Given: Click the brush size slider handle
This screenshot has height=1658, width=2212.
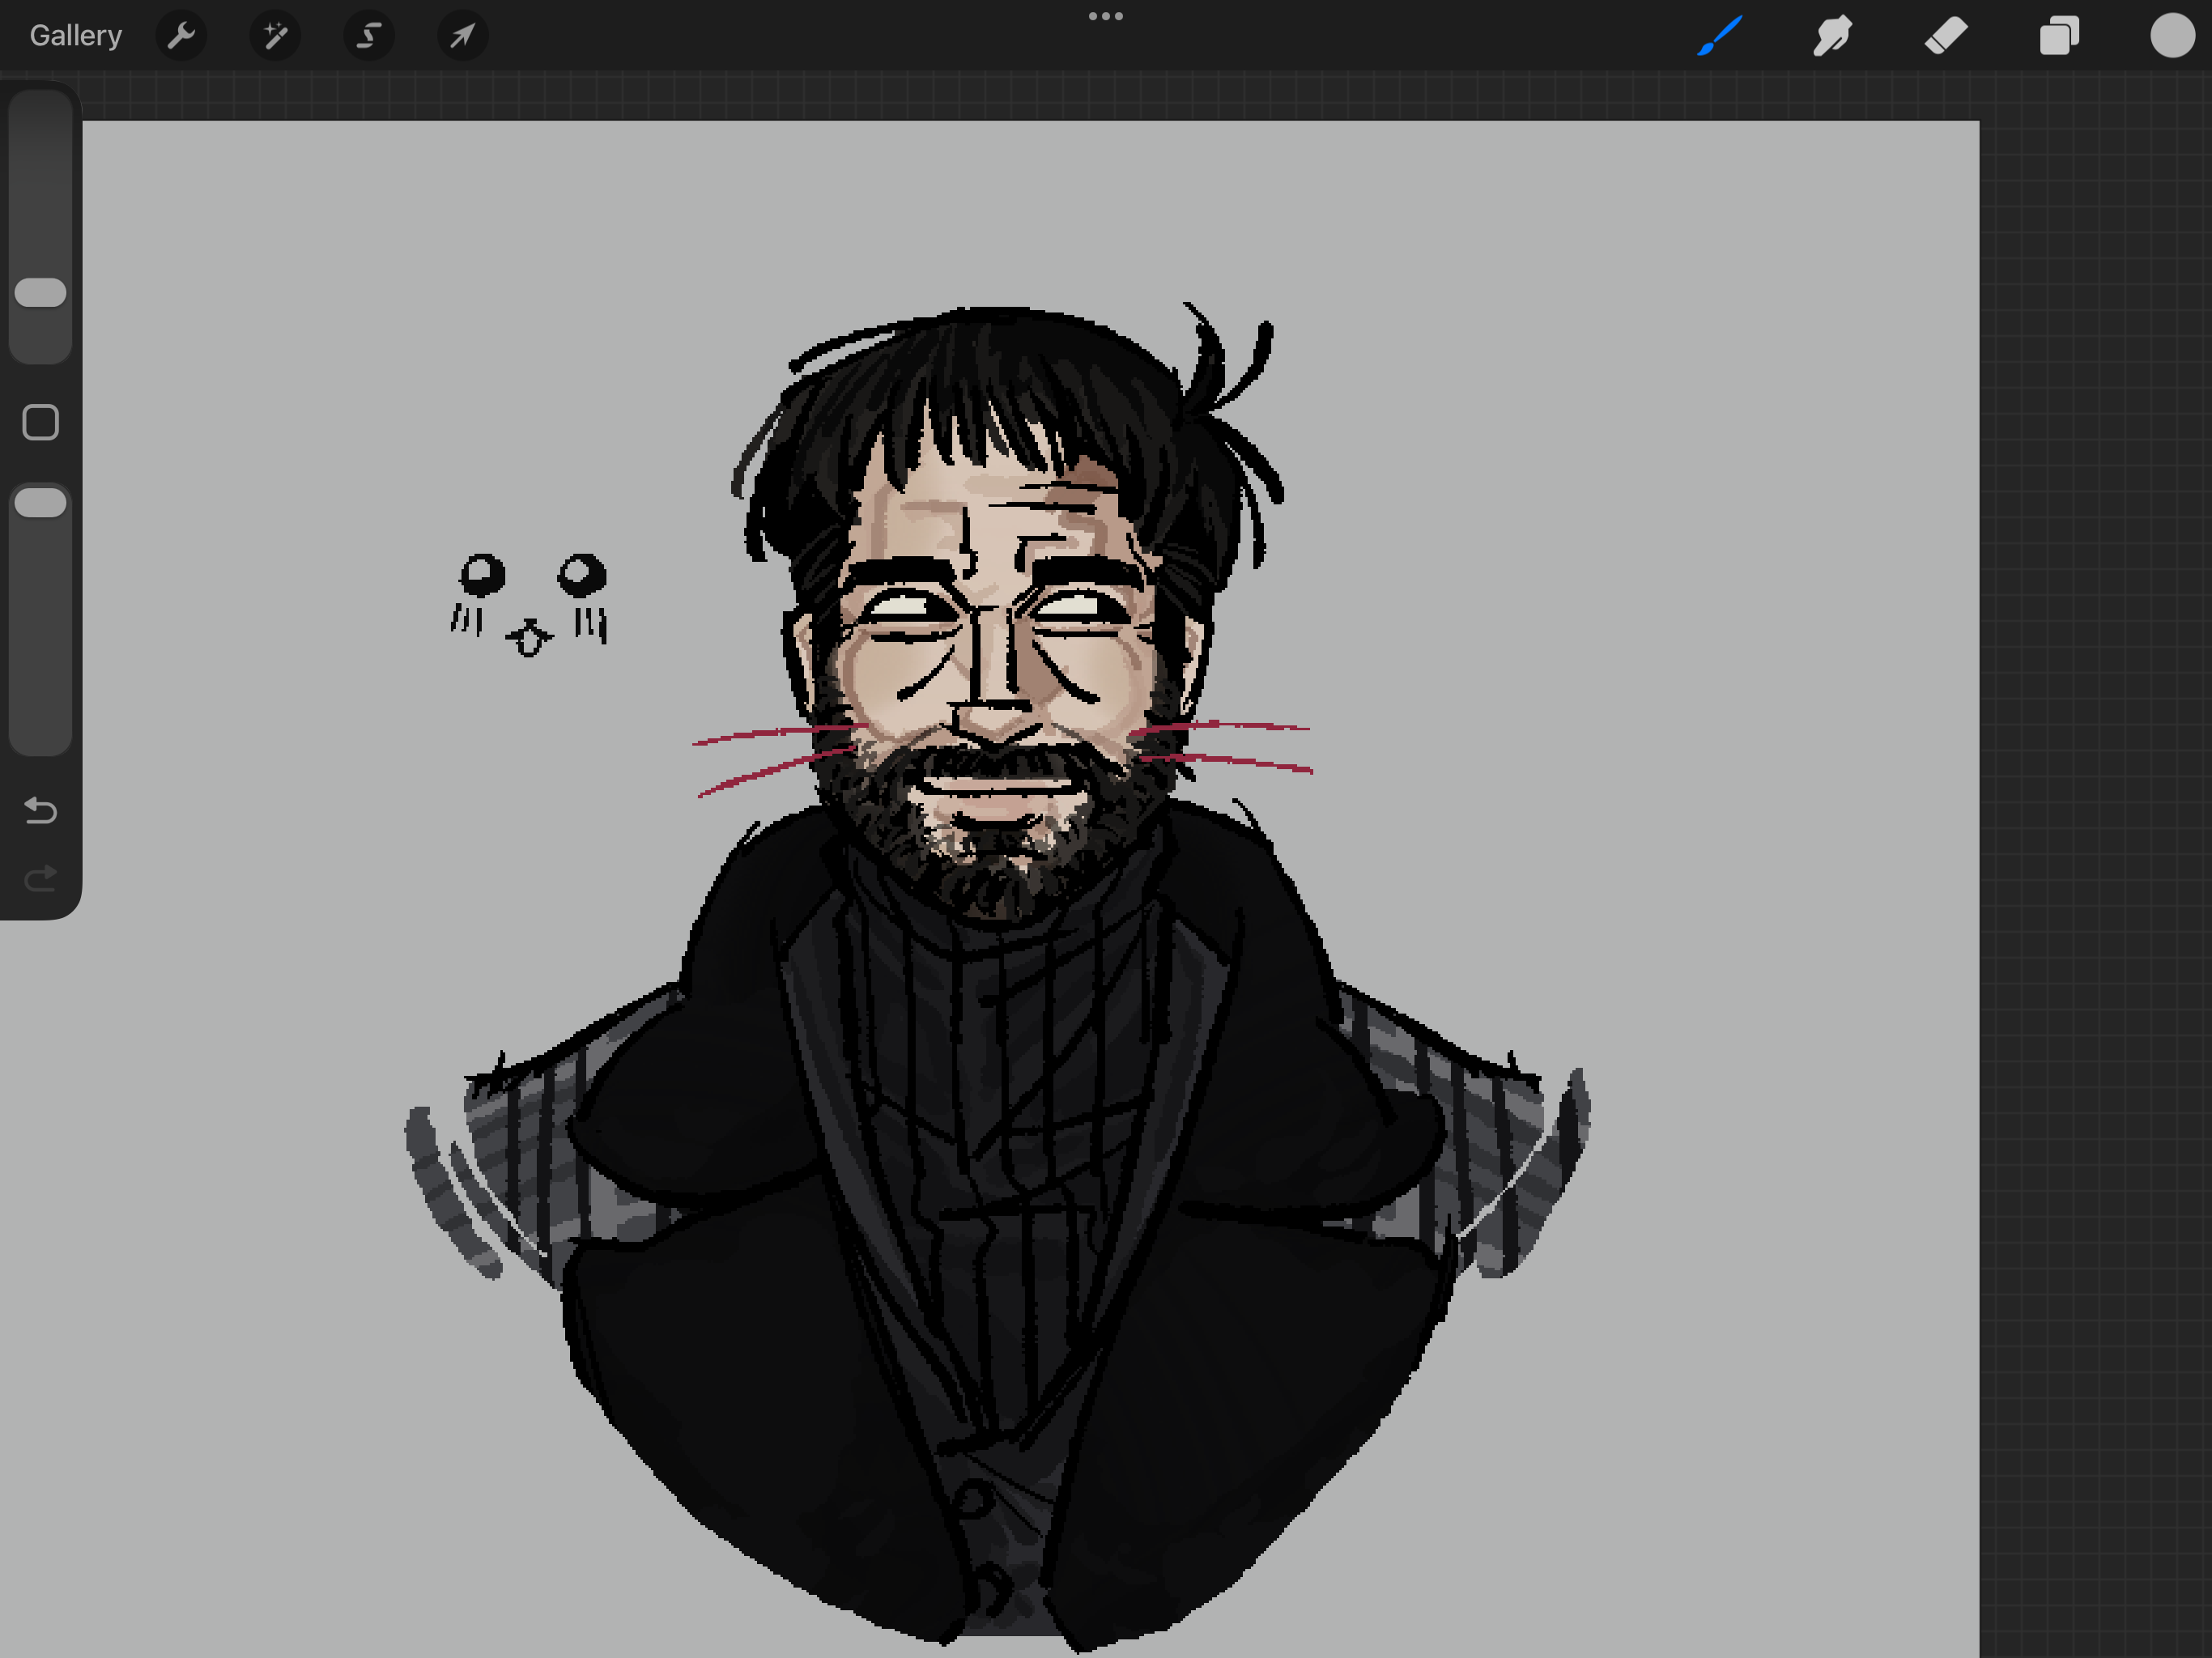Looking at the screenshot, I should click(x=41, y=293).
